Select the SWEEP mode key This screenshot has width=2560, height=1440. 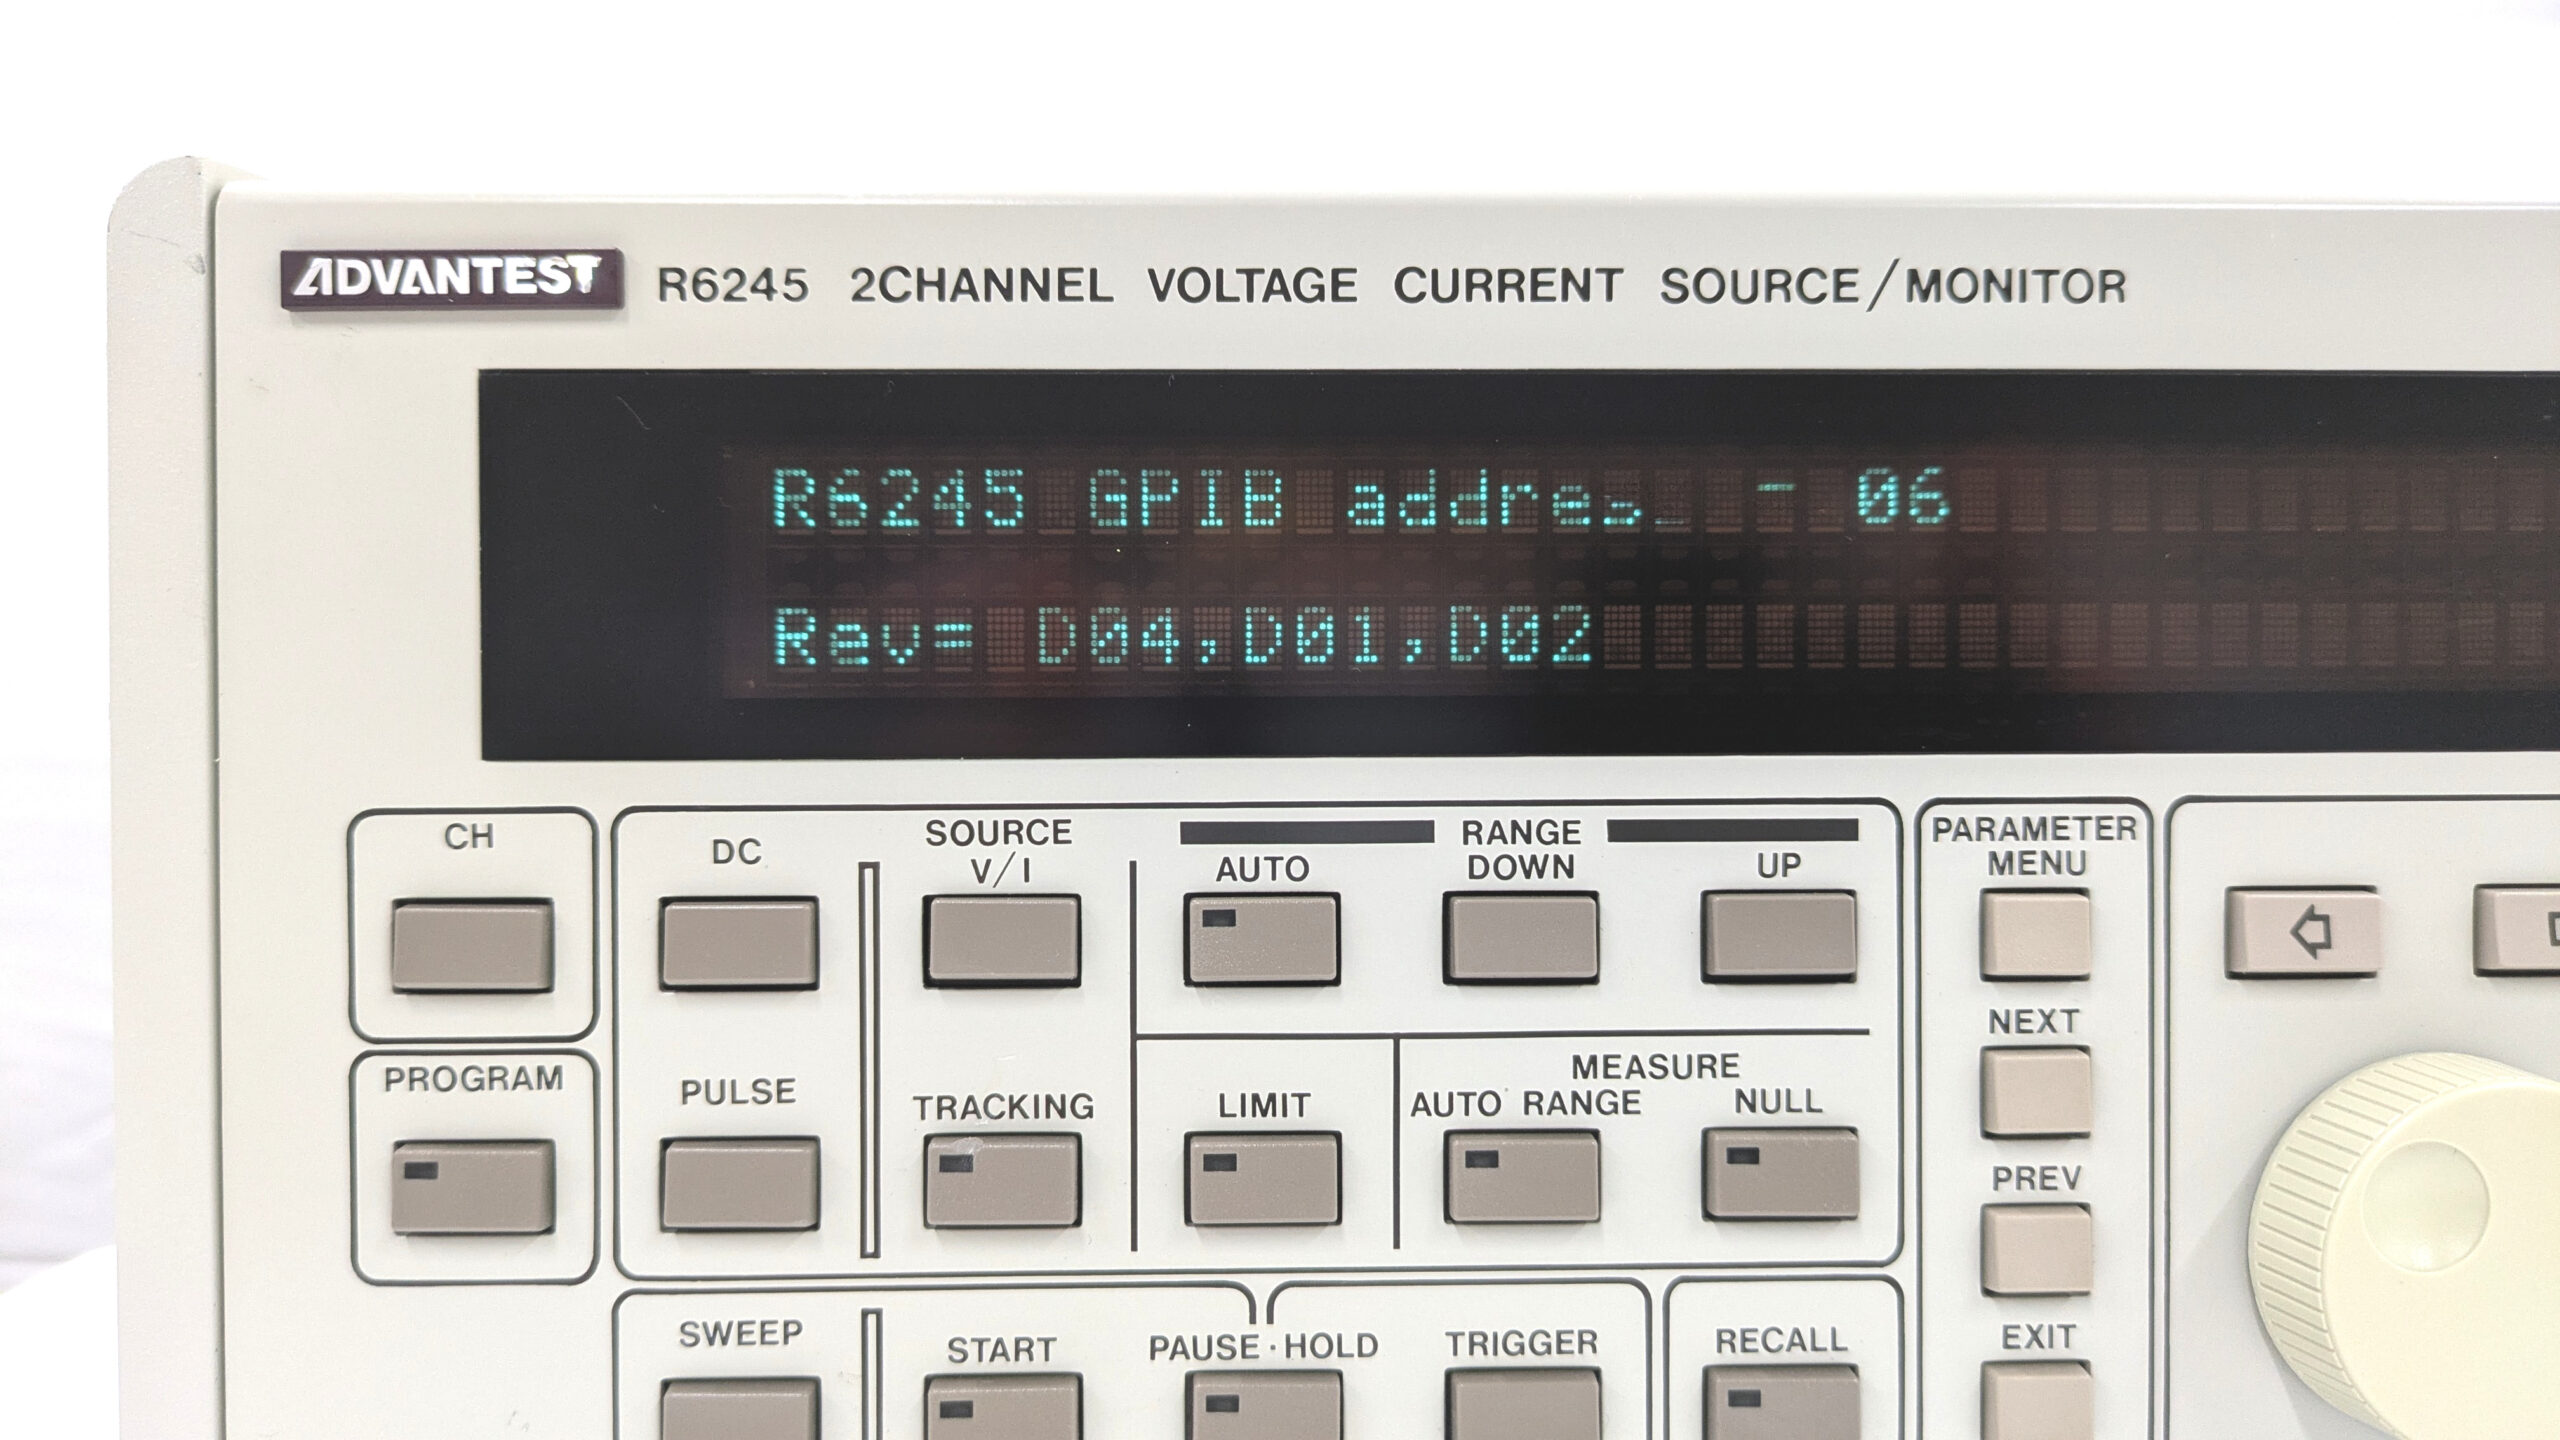click(740, 1410)
